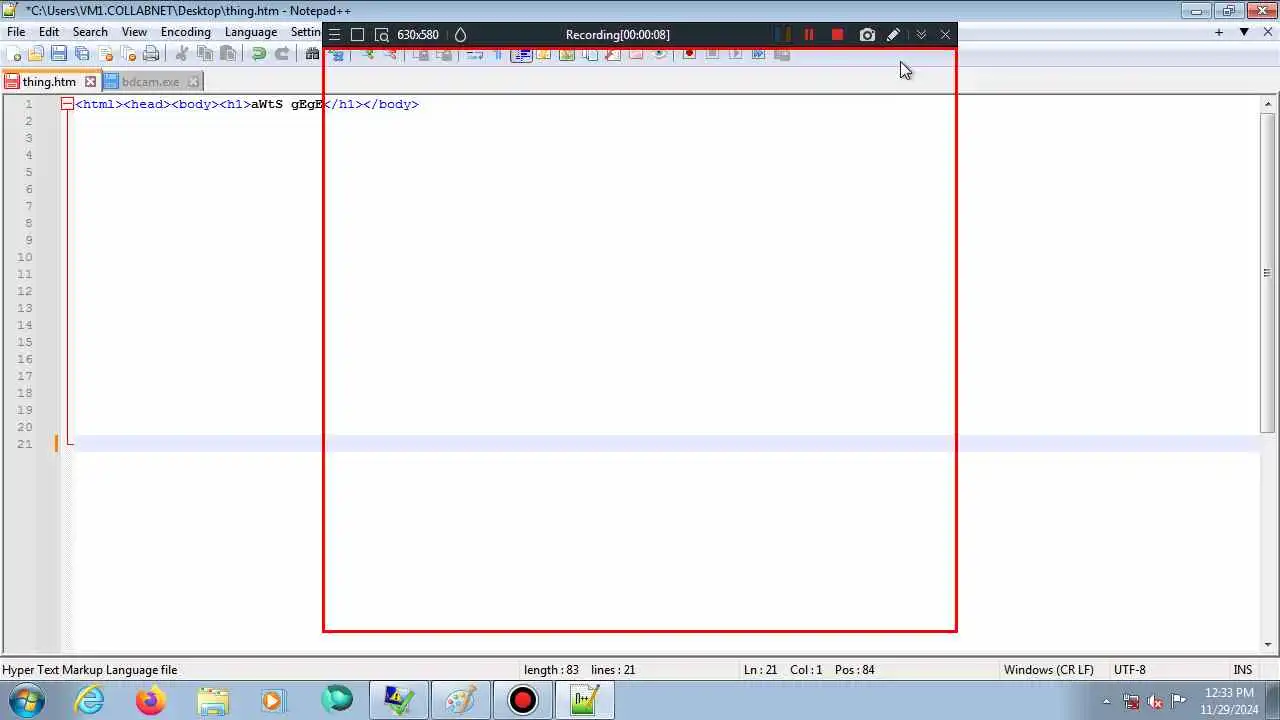
Task: Save the file using the Save icon
Action: pos(59,54)
